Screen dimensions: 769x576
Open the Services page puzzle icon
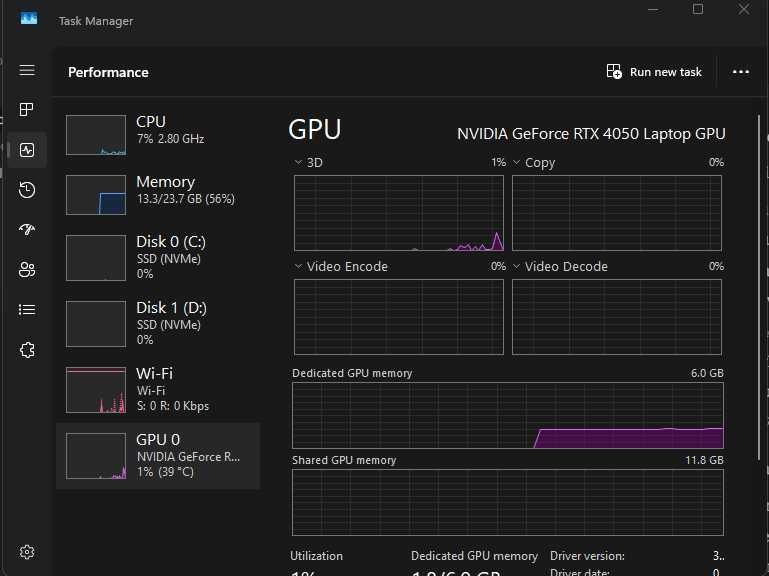(x=27, y=350)
